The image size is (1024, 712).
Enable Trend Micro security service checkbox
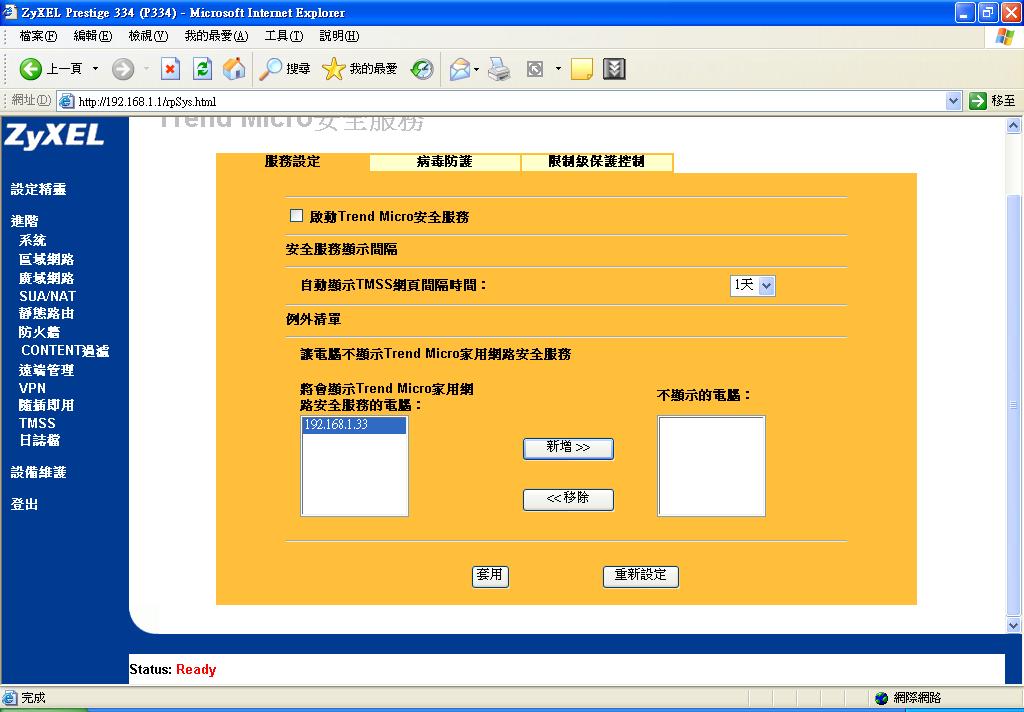tap(296, 216)
